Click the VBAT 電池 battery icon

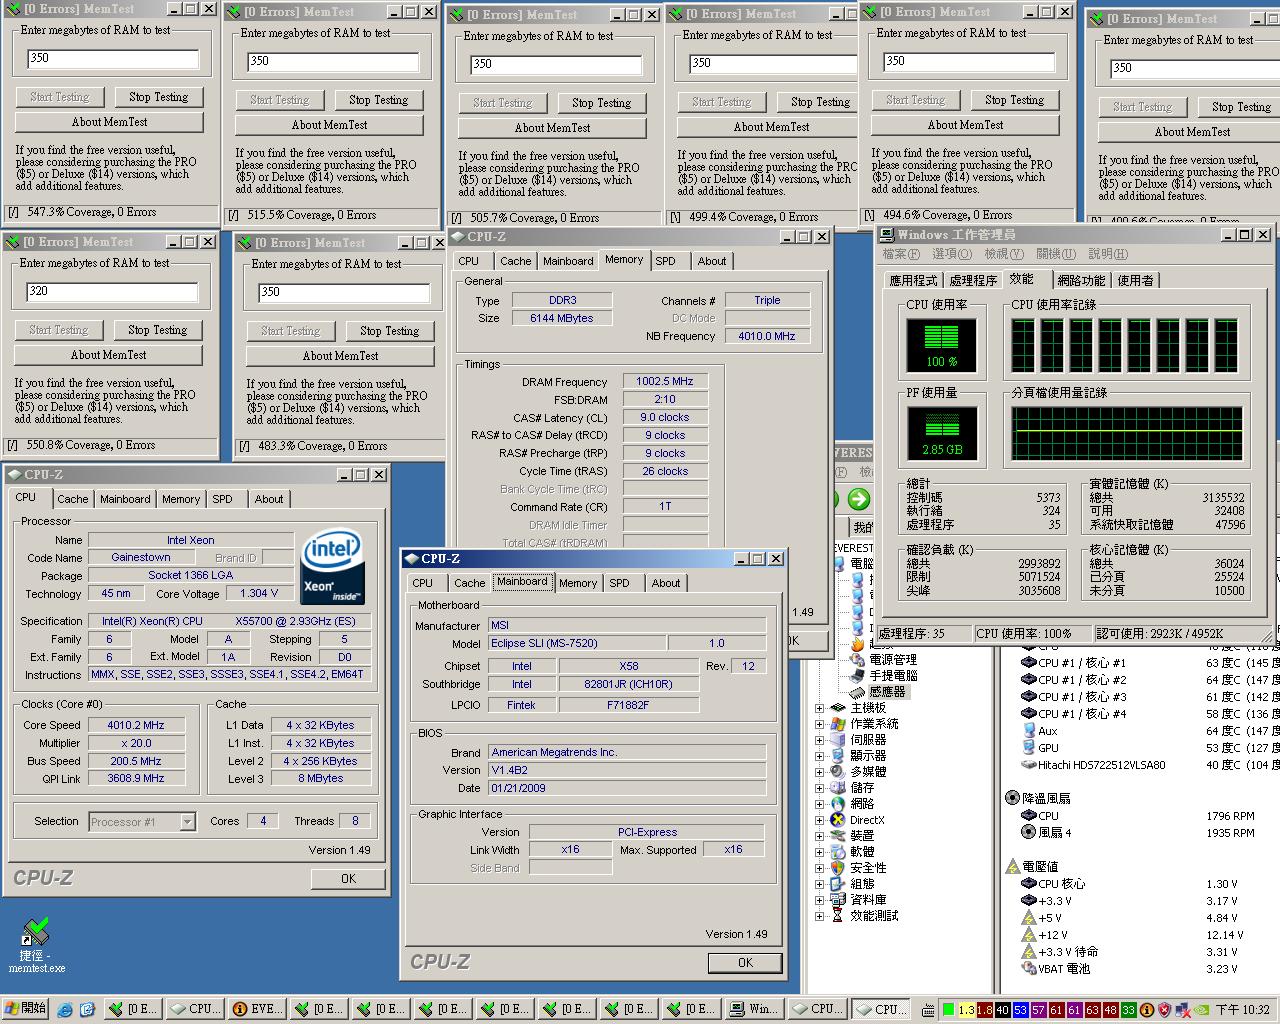coord(1028,968)
